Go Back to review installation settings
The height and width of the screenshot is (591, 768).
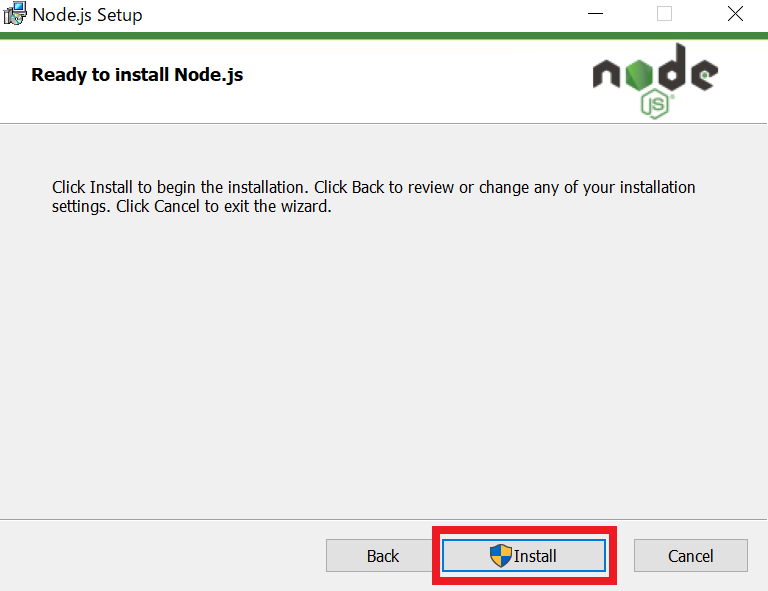click(x=383, y=556)
